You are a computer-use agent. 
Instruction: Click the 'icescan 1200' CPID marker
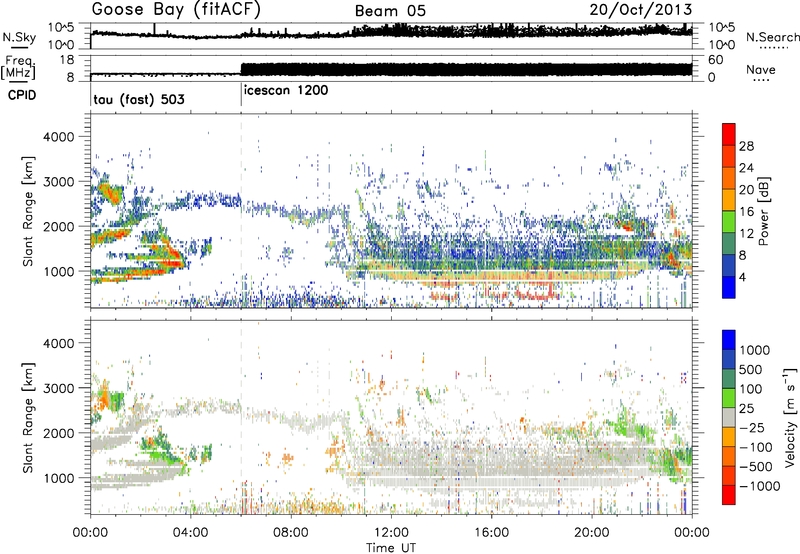click(x=286, y=91)
